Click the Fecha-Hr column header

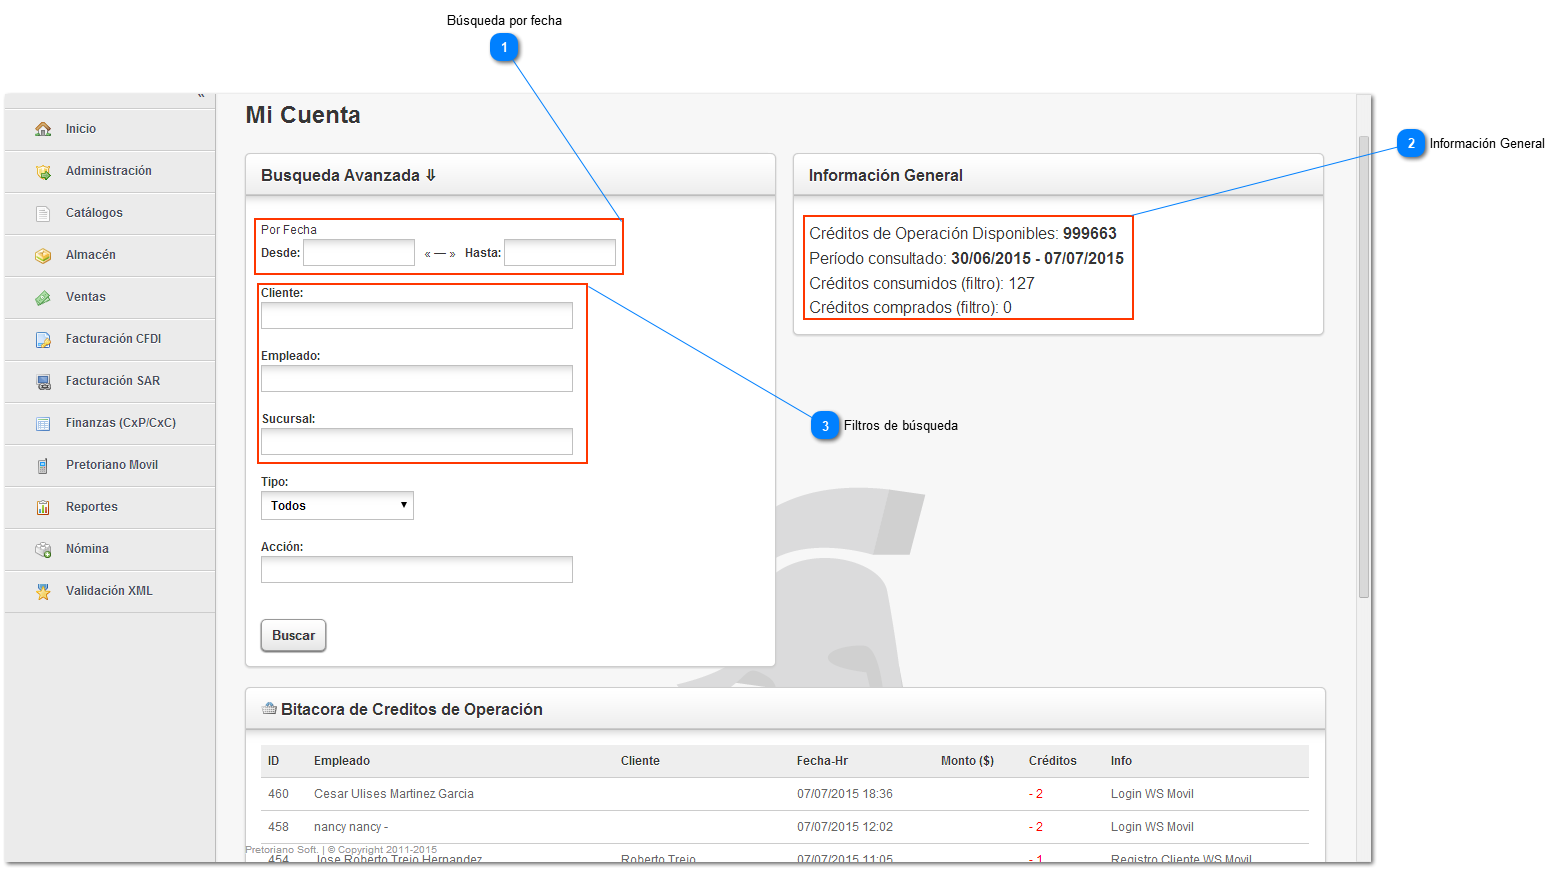pyautogui.click(x=822, y=761)
